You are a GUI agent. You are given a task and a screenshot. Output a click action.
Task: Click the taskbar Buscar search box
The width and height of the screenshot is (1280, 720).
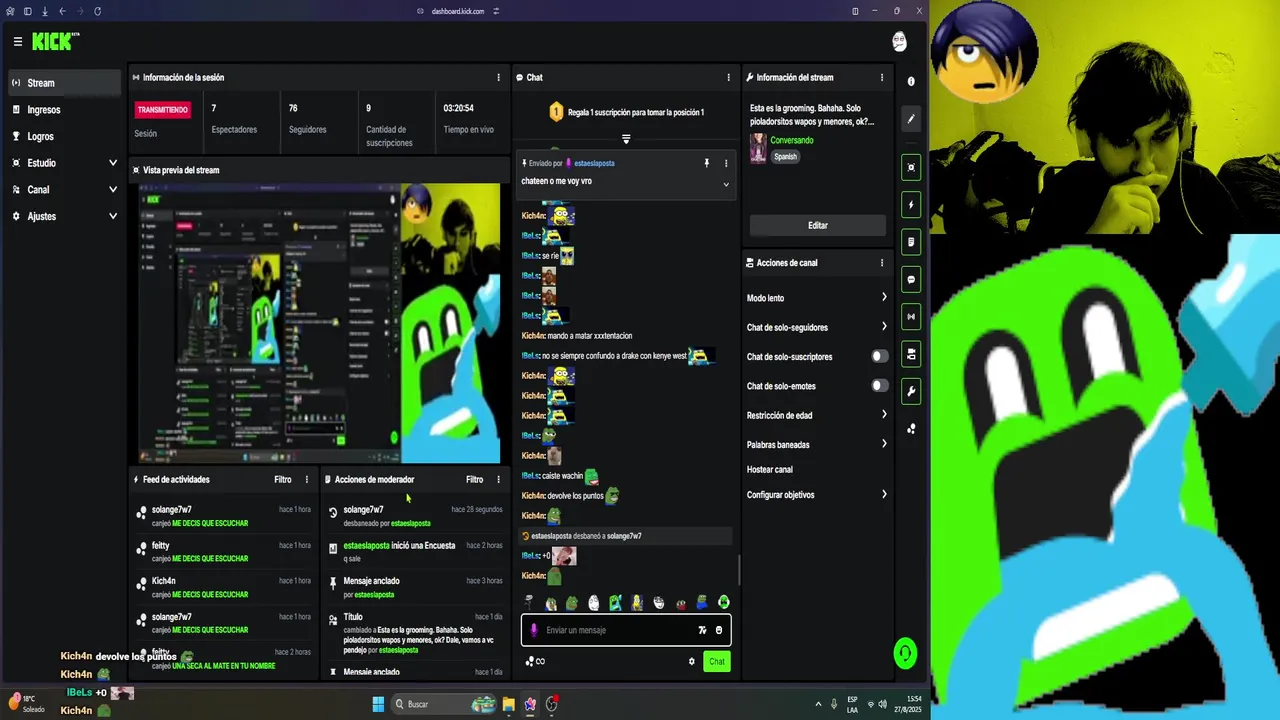(x=445, y=704)
